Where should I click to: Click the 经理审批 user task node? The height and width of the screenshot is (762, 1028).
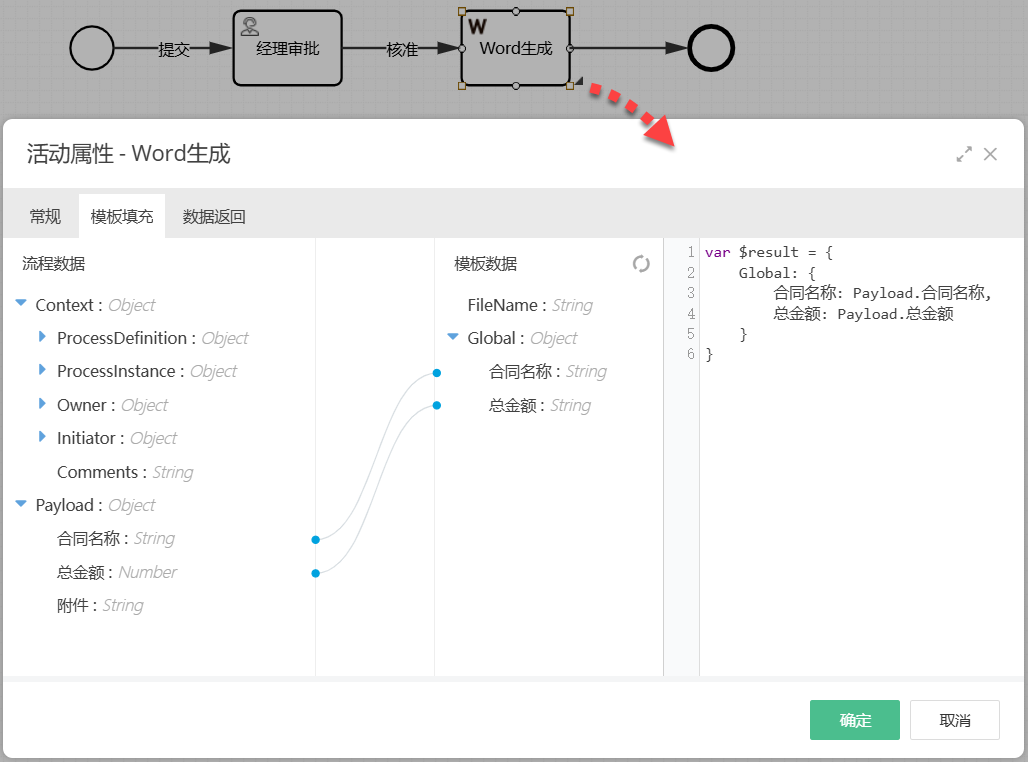287,48
